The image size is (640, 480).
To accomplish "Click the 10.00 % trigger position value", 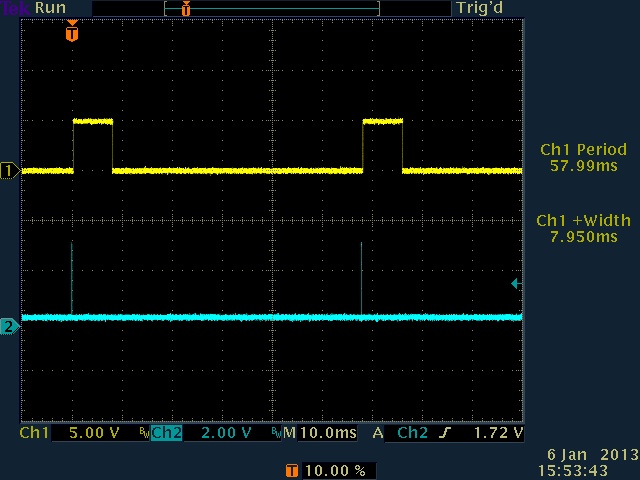I will click(x=335, y=471).
